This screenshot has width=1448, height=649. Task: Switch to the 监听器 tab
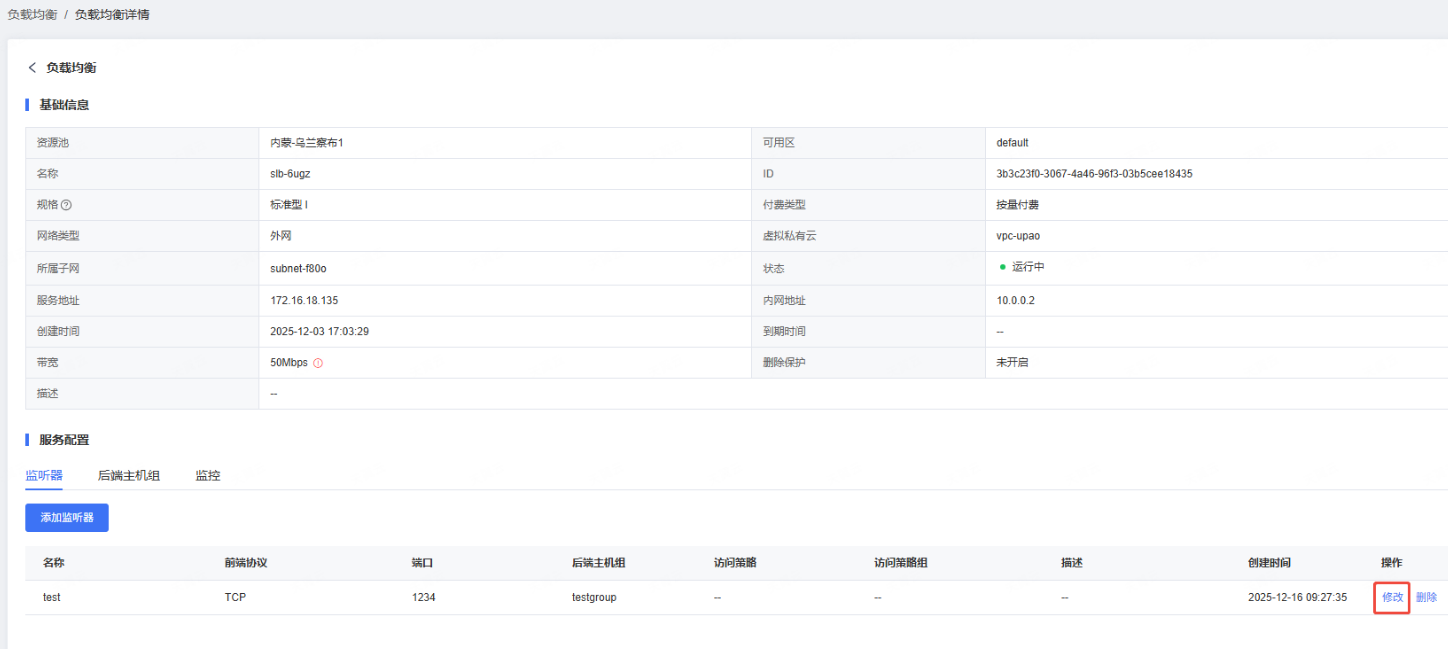[44, 475]
